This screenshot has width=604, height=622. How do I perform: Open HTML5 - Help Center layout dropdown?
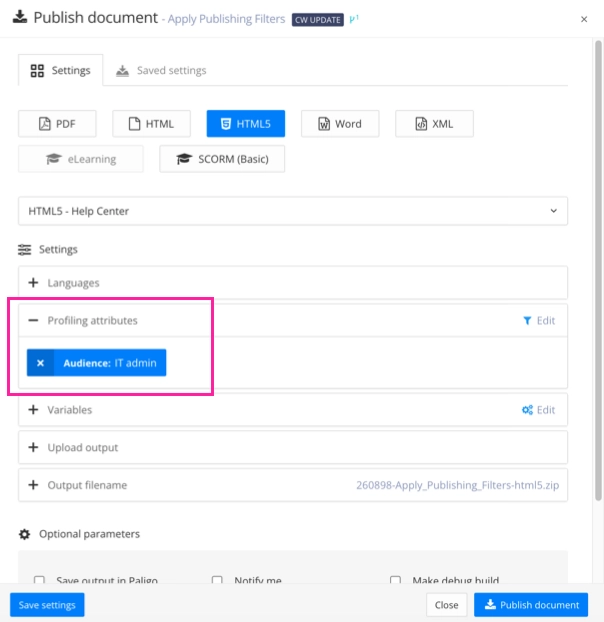(293, 211)
